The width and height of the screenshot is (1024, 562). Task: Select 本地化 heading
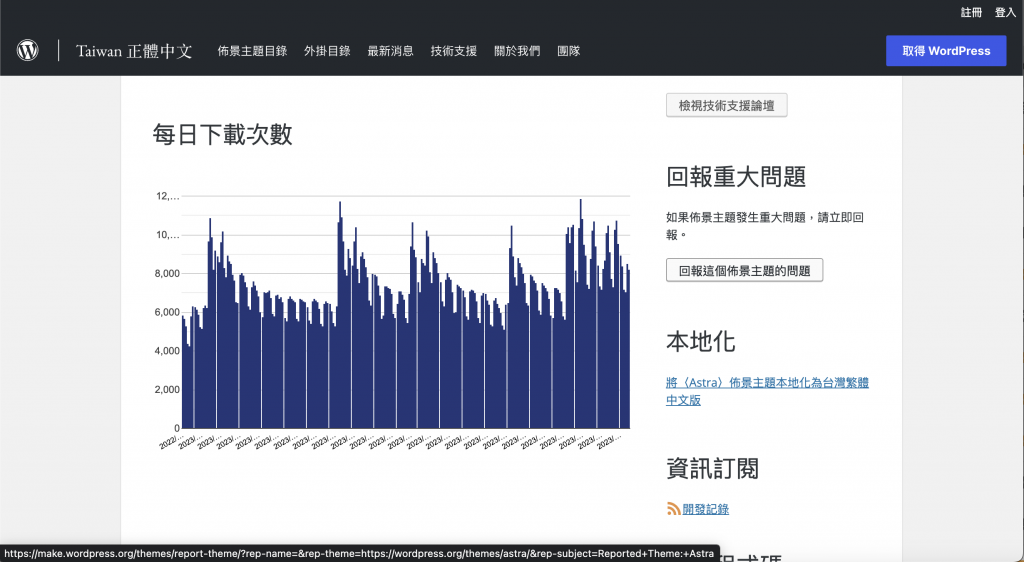701,341
